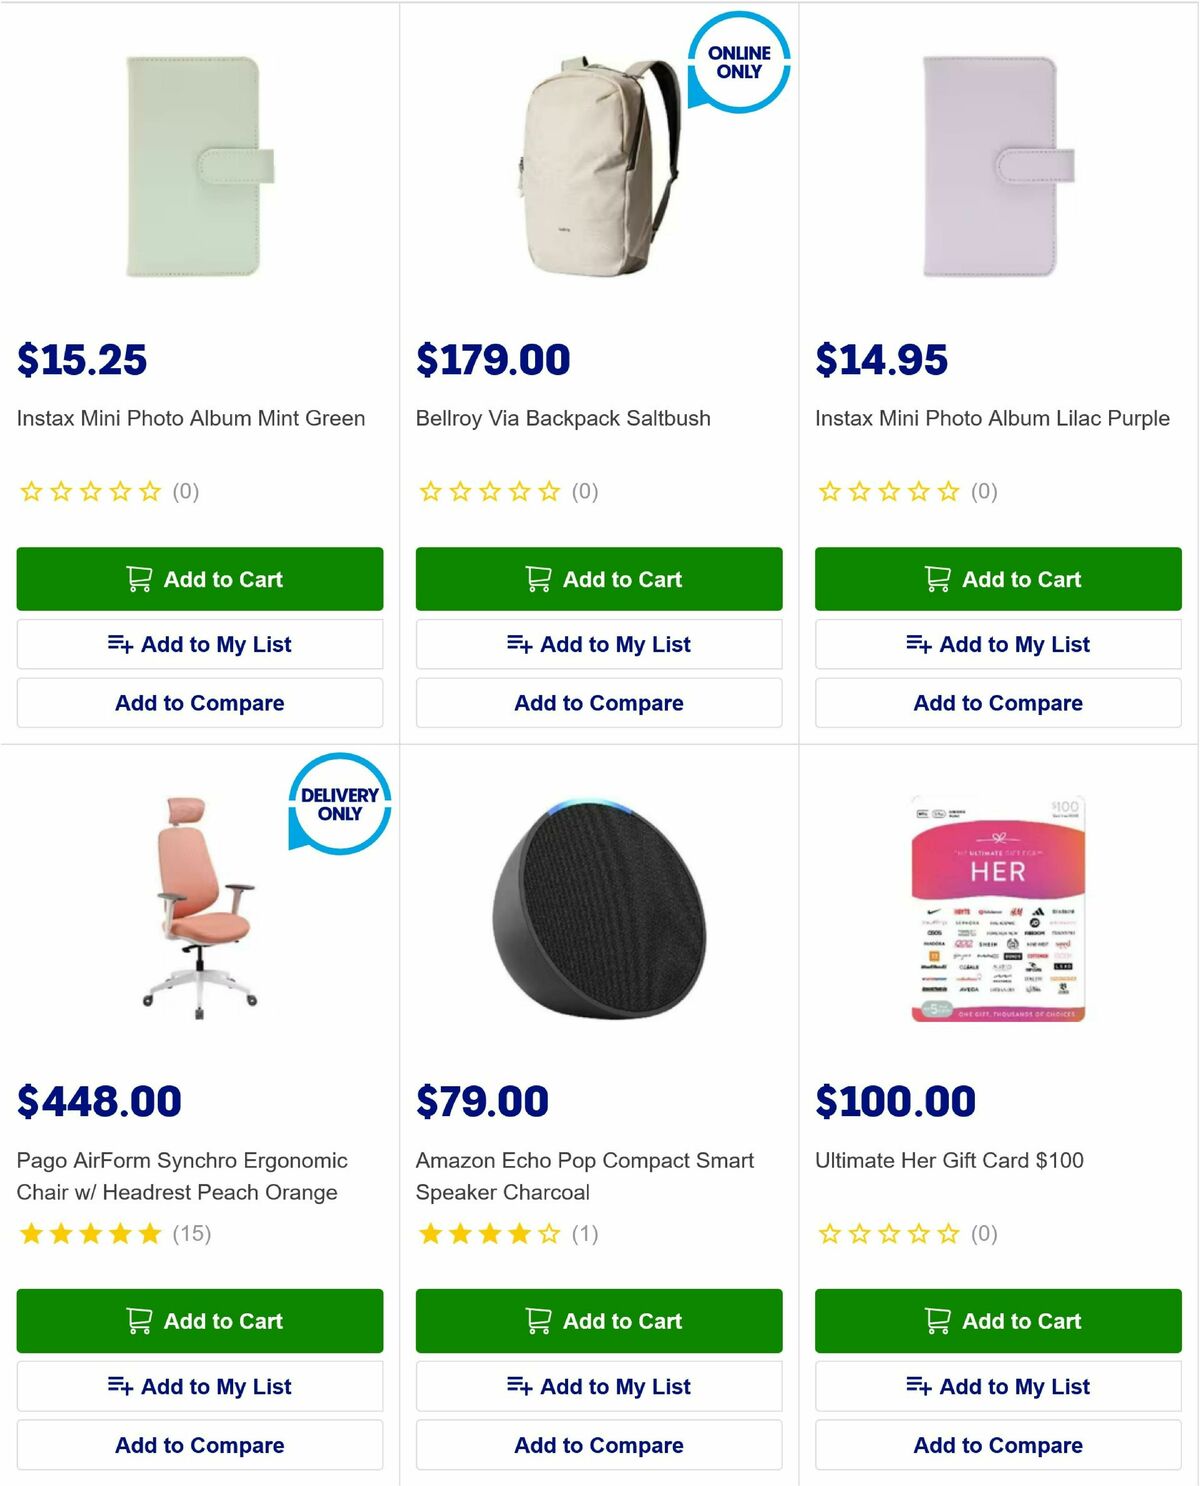Select the product title Ultimate Her Gift Card $100
Image resolution: width=1200 pixels, height=1486 pixels.
[948, 1161]
